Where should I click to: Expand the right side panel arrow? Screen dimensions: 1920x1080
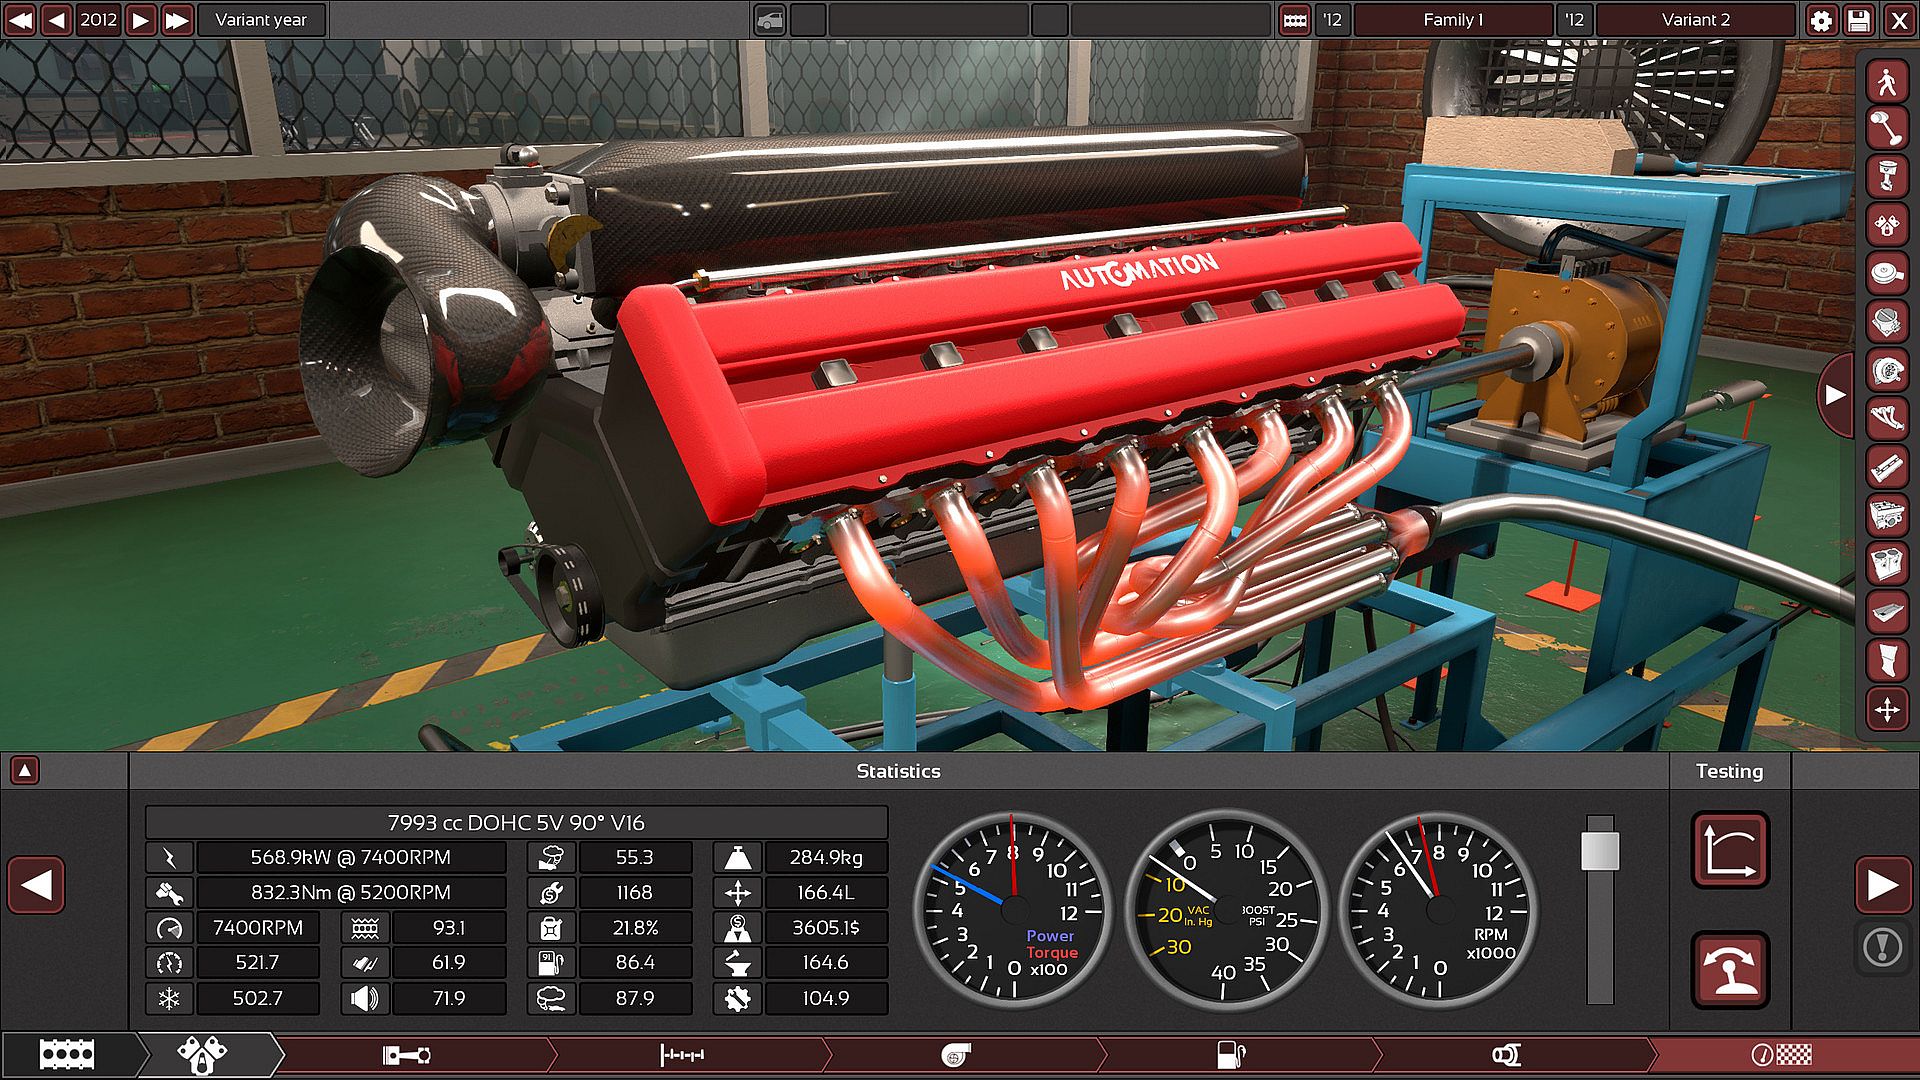click(x=1835, y=394)
